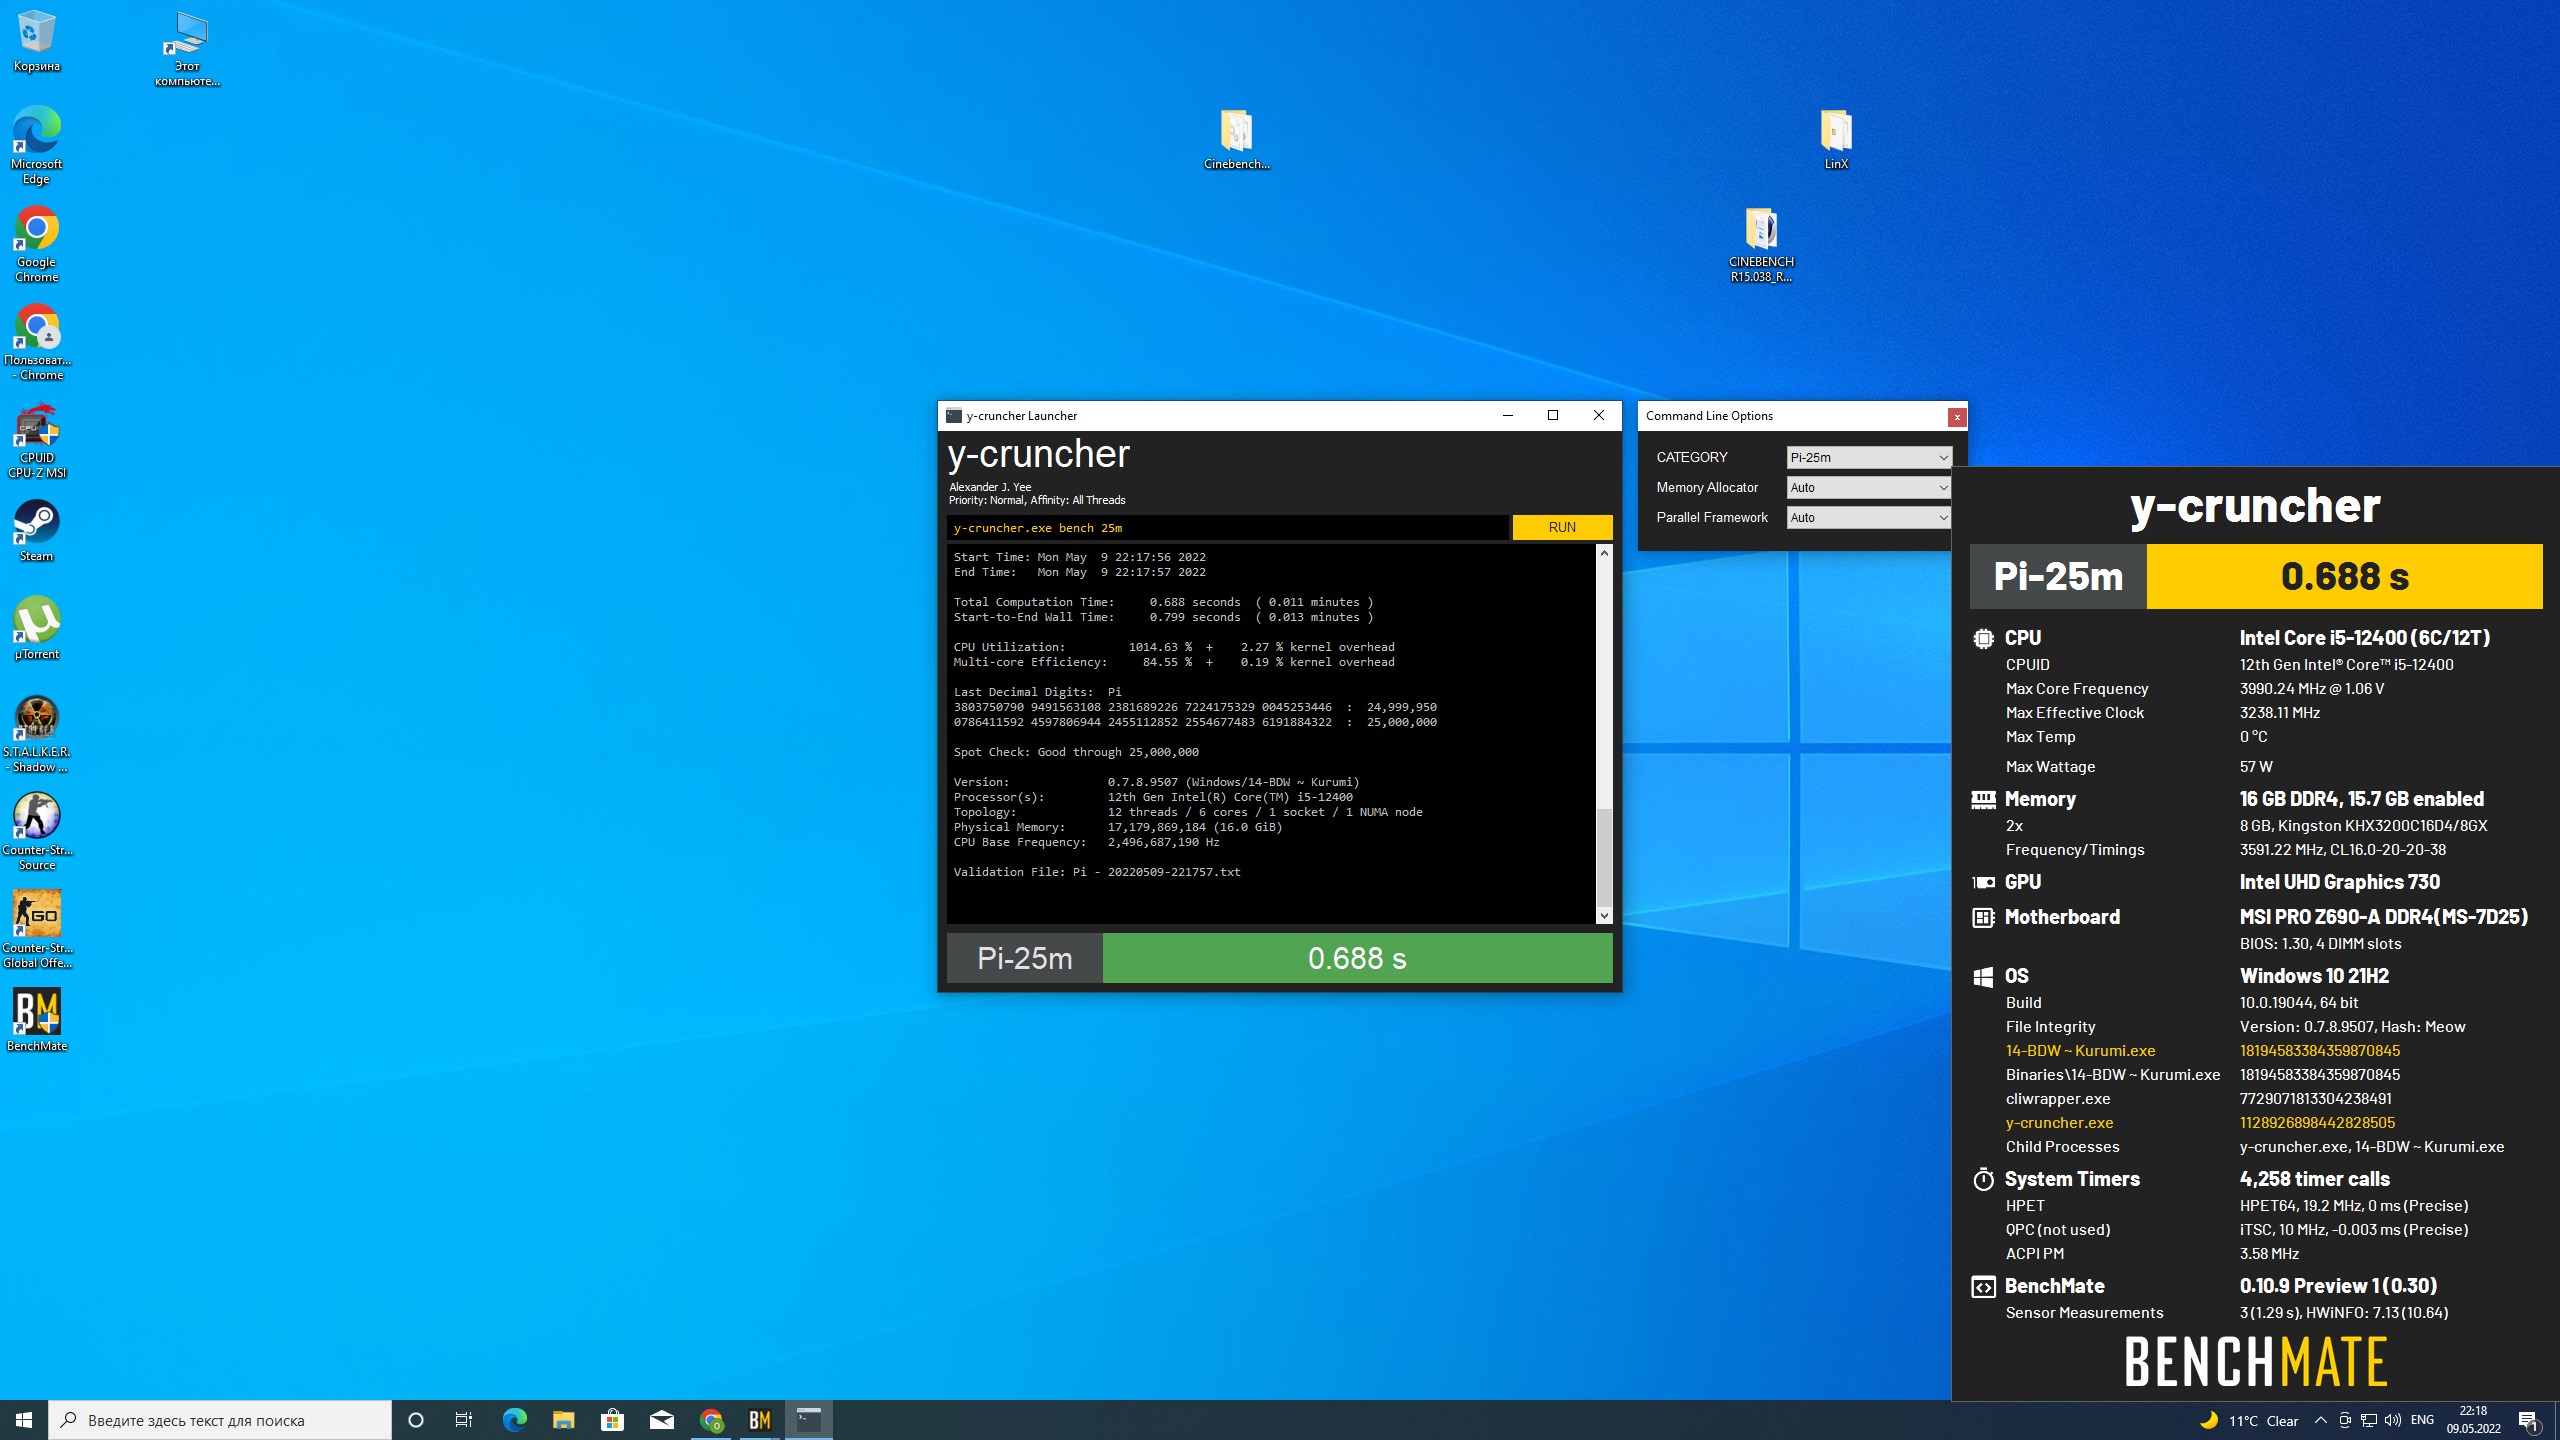Open the Memory Allocator dropdown

point(1868,487)
